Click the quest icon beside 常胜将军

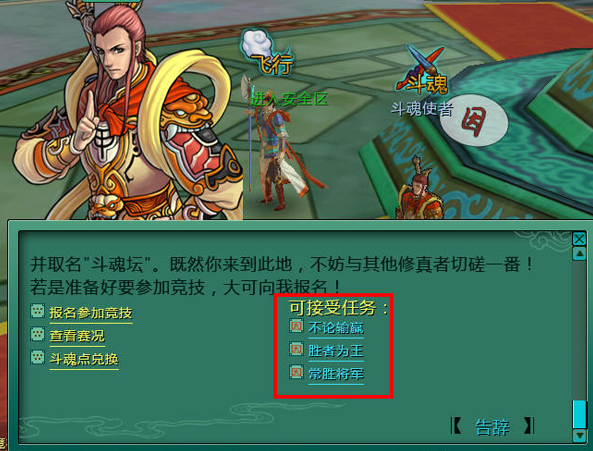296,372
